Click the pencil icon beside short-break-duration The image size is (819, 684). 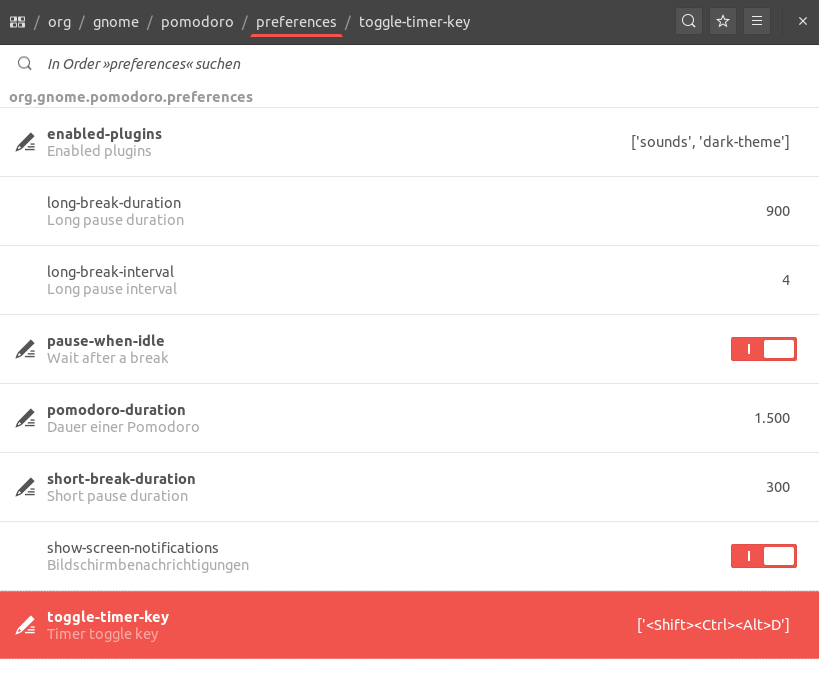[x=25, y=487]
